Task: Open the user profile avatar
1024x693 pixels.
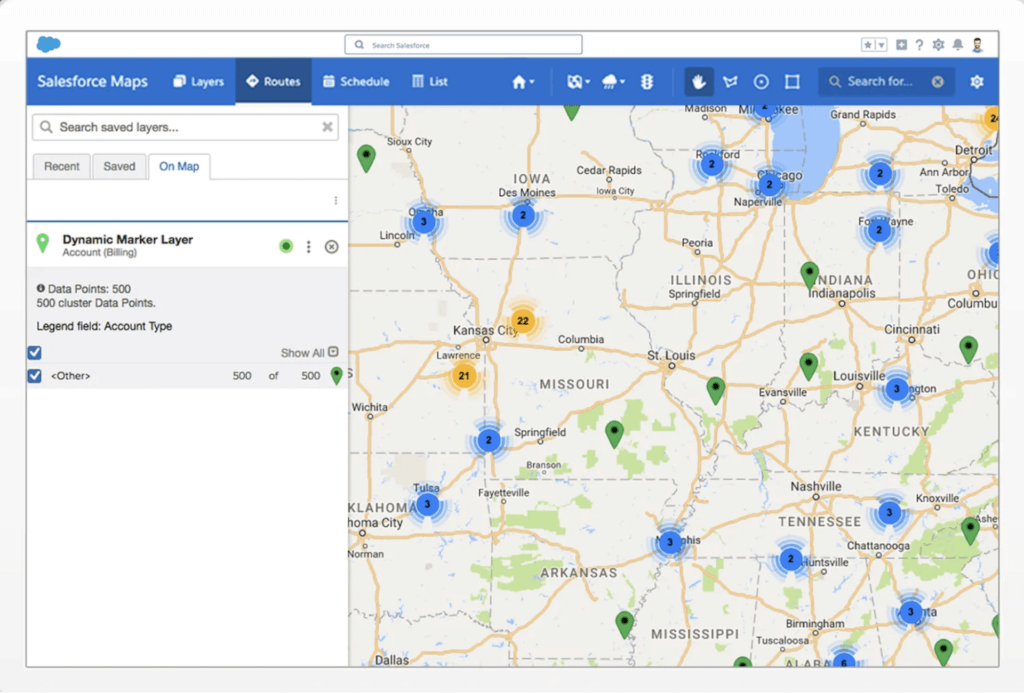Action: pyautogui.click(x=978, y=44)
